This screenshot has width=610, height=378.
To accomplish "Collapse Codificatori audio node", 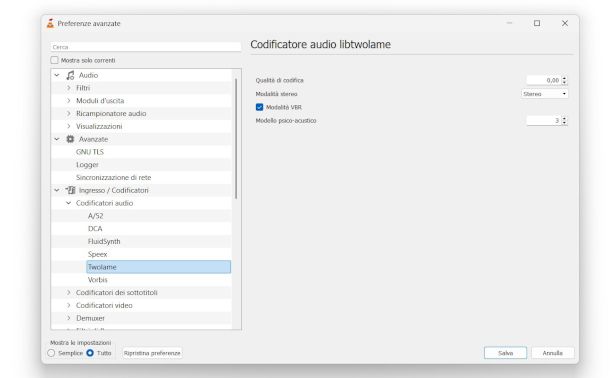I will (68, 203).
